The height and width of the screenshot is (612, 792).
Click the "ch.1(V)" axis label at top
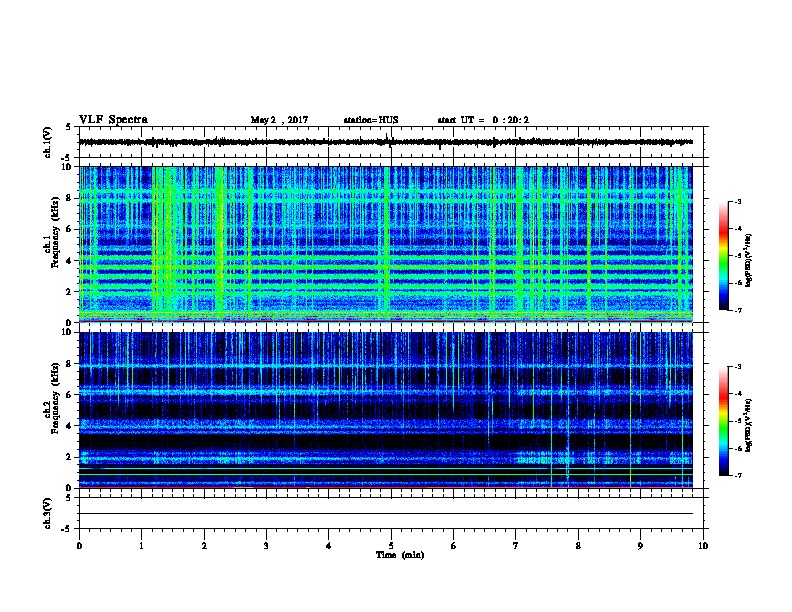coord(48,142)
